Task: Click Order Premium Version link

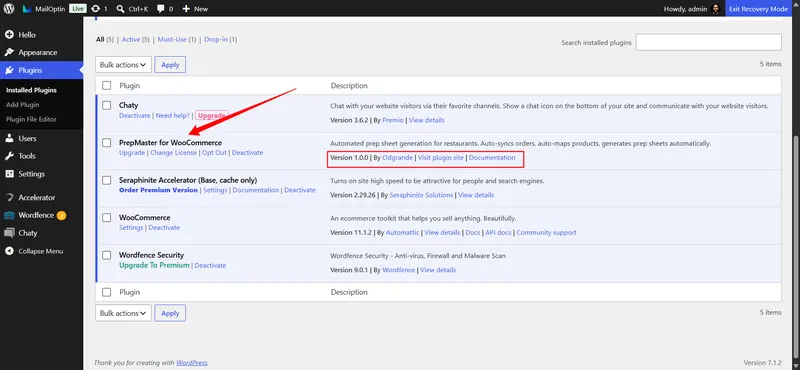Action: [x=158, y=190]
